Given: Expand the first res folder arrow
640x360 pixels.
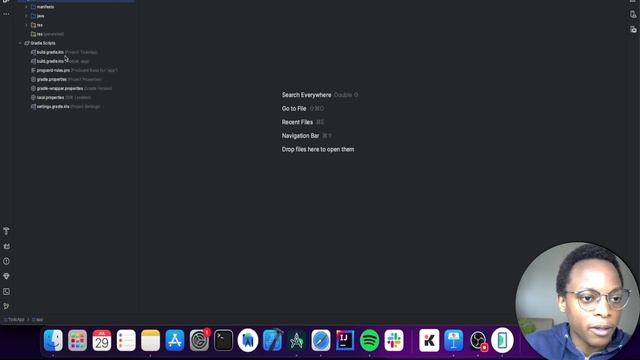Looking at the screenshot, I should [27, 25].
